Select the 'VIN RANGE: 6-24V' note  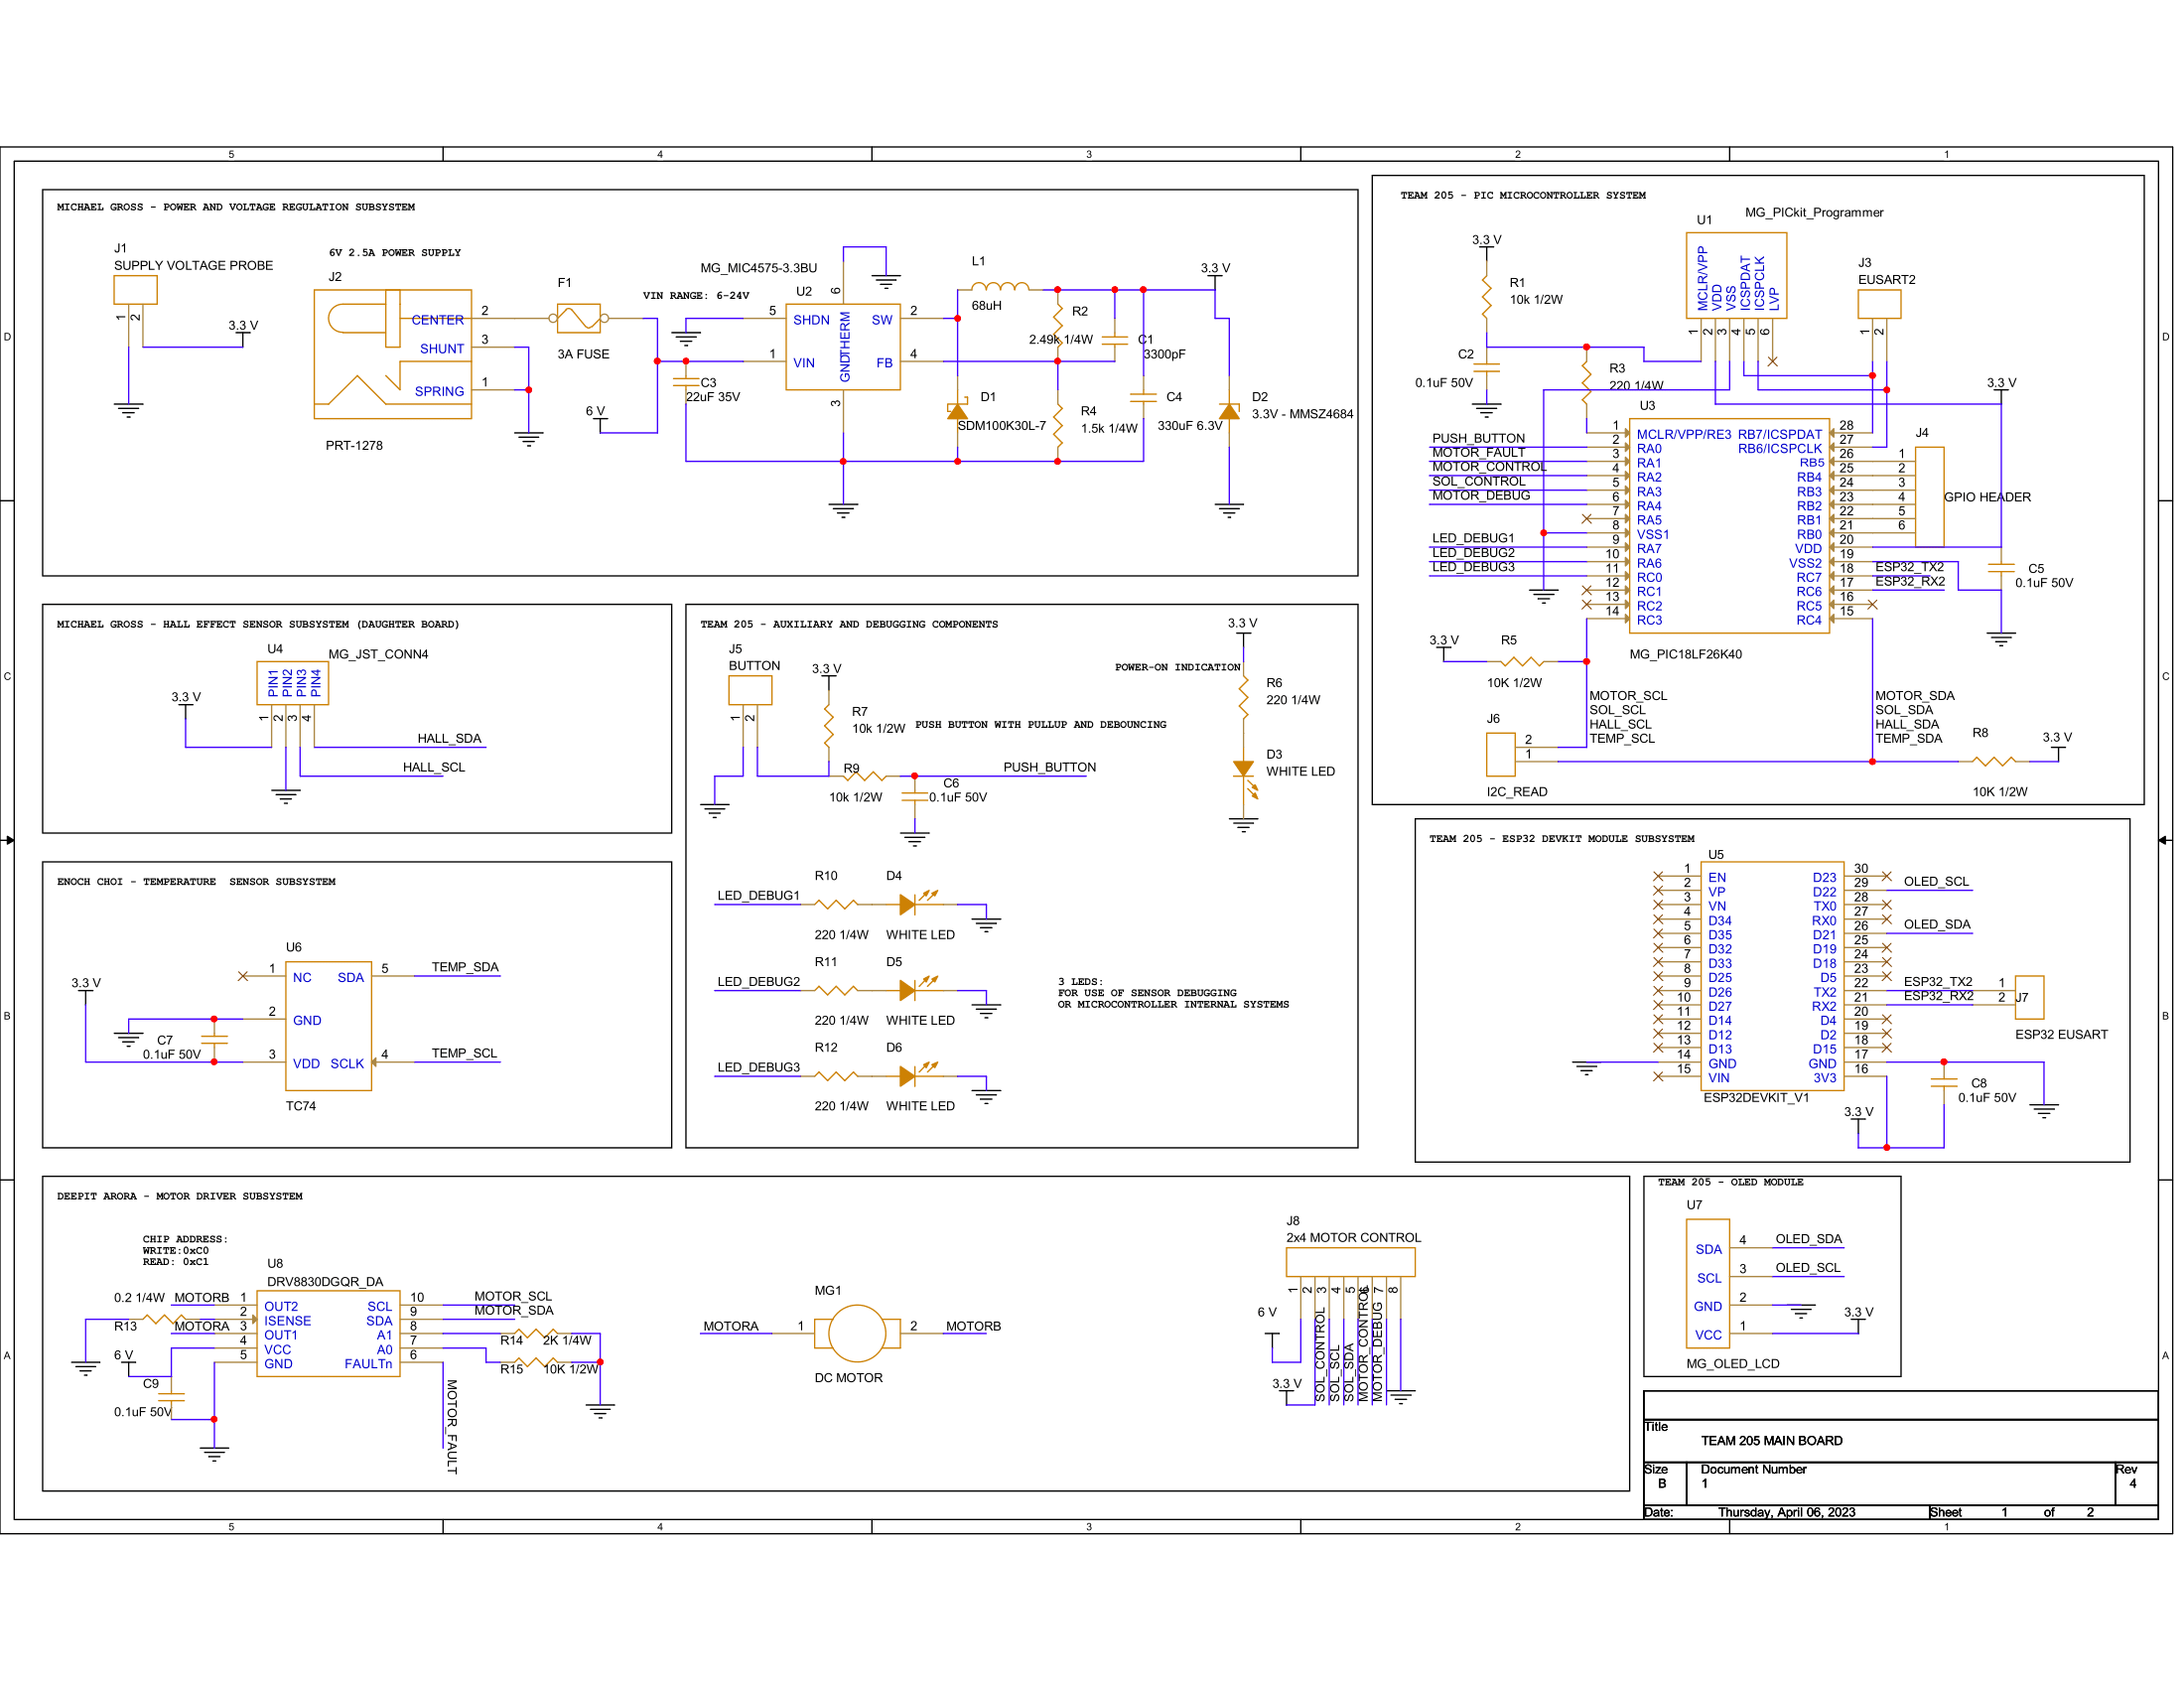(696, 296)
